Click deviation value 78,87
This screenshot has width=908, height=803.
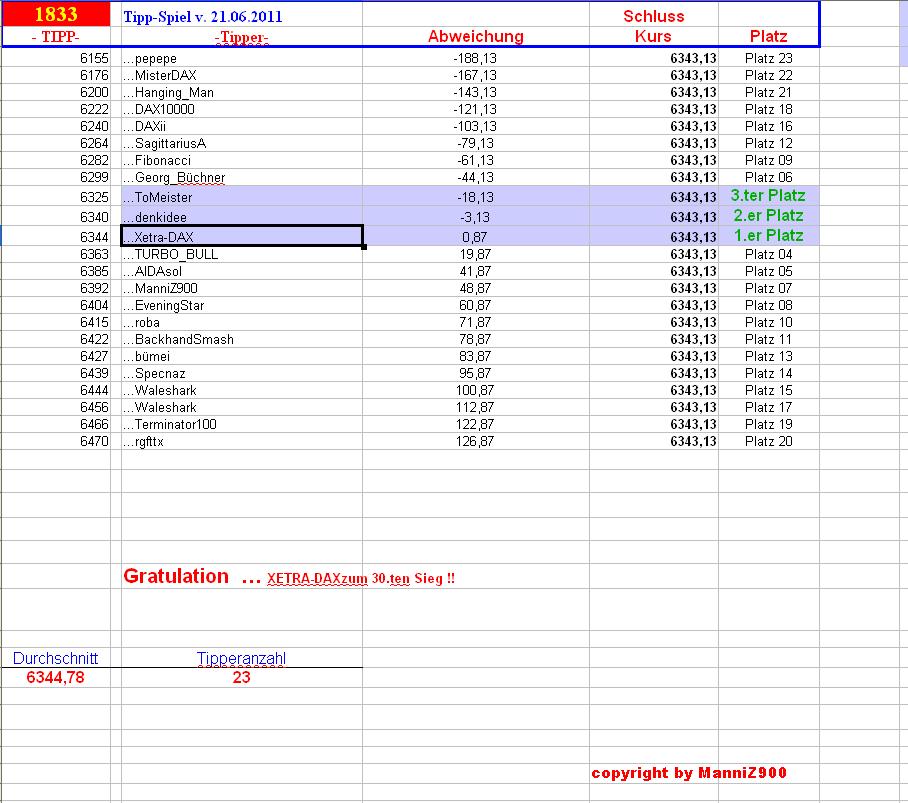[x=475, y=339]
